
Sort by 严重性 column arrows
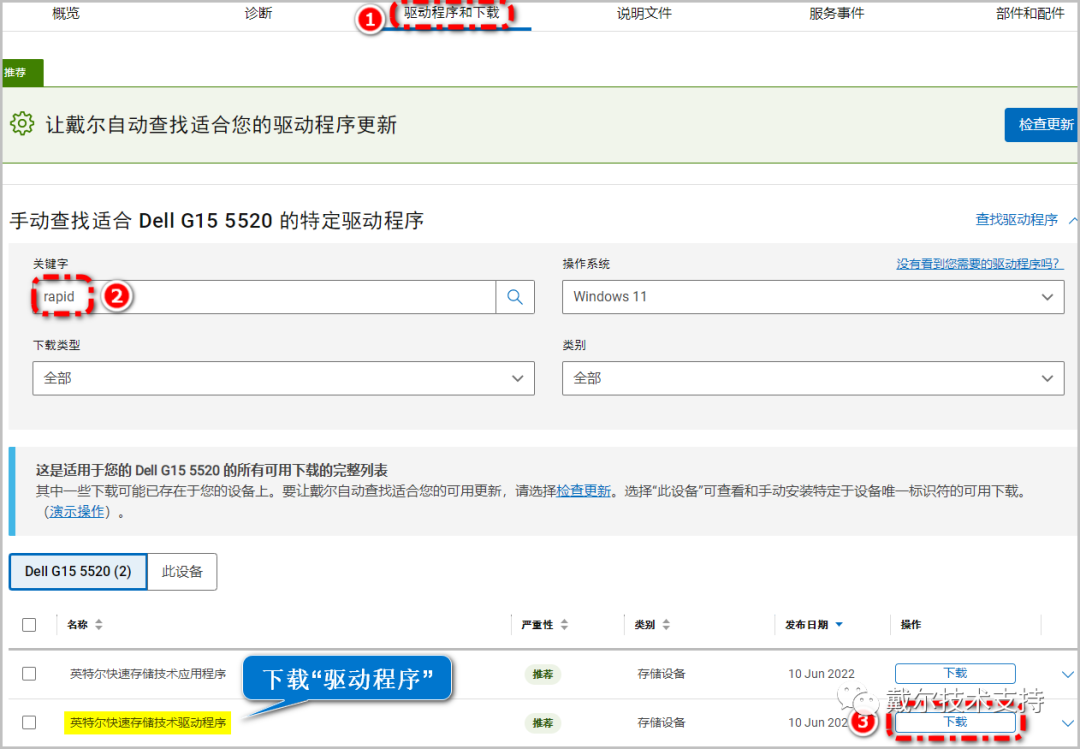click(564, 624)
